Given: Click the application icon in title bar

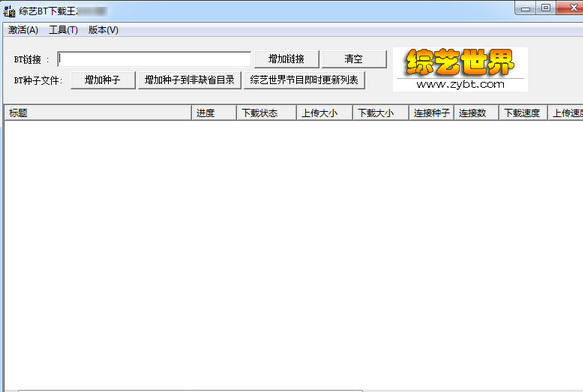Looking at the screenshot, I should (9, 12).
